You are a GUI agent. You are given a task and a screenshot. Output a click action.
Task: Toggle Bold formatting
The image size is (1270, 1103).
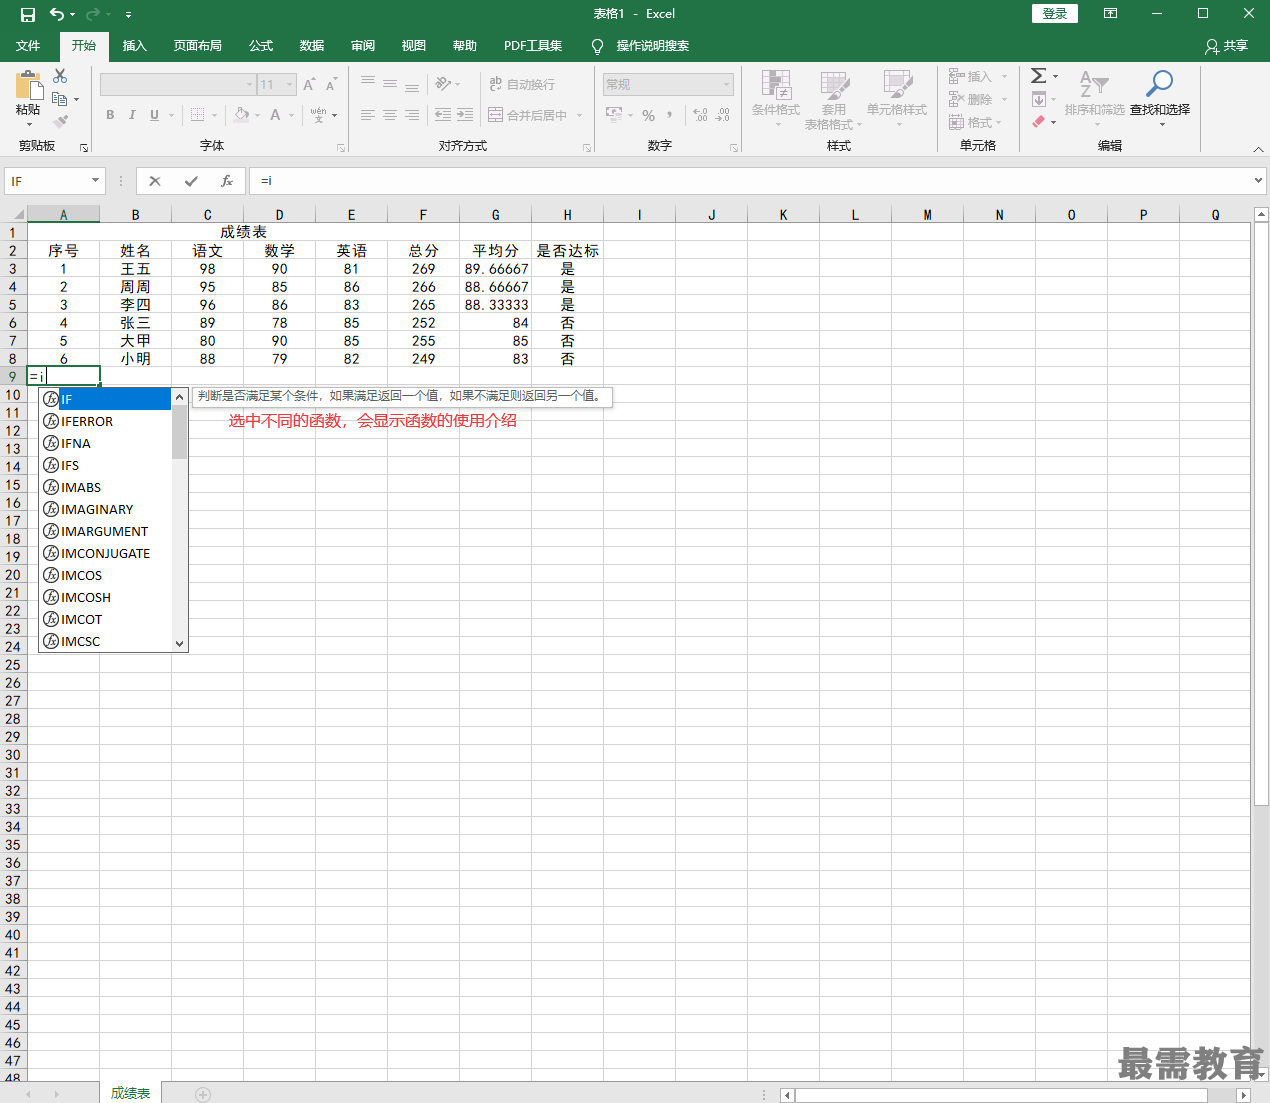[x=110, y=115]
